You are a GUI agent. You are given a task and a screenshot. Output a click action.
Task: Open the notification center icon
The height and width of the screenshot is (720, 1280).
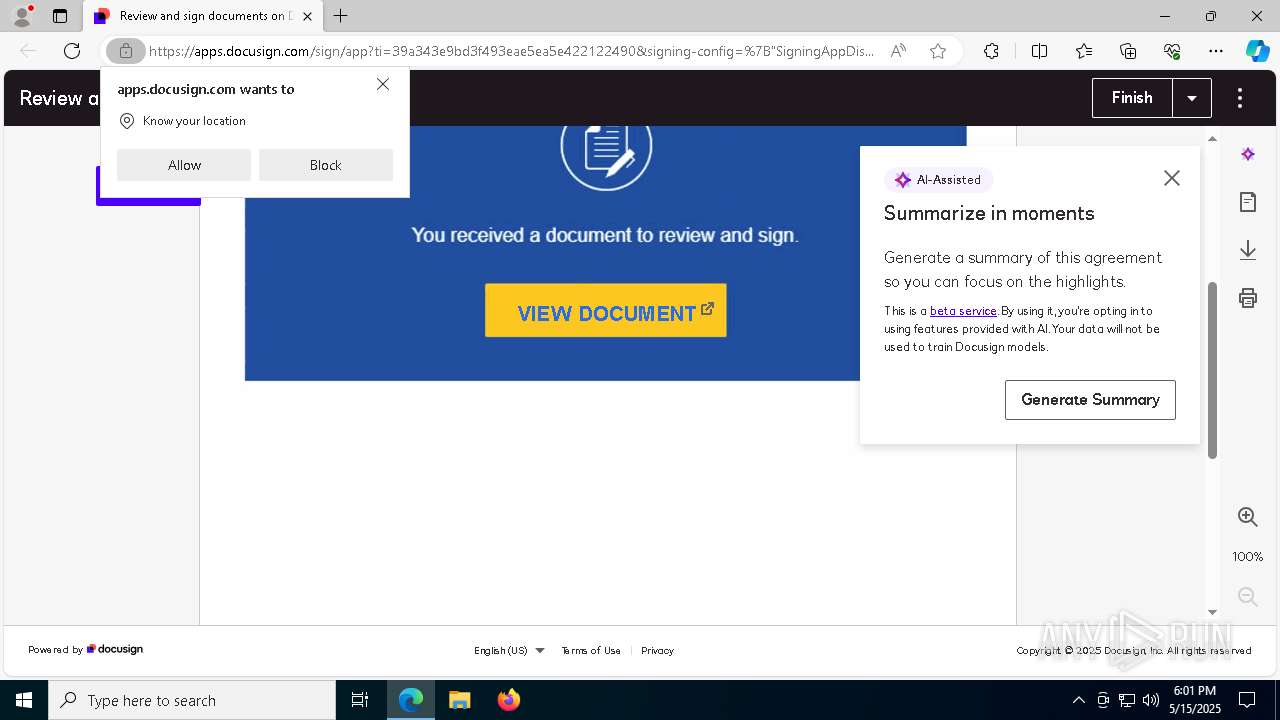[1247, 700]
